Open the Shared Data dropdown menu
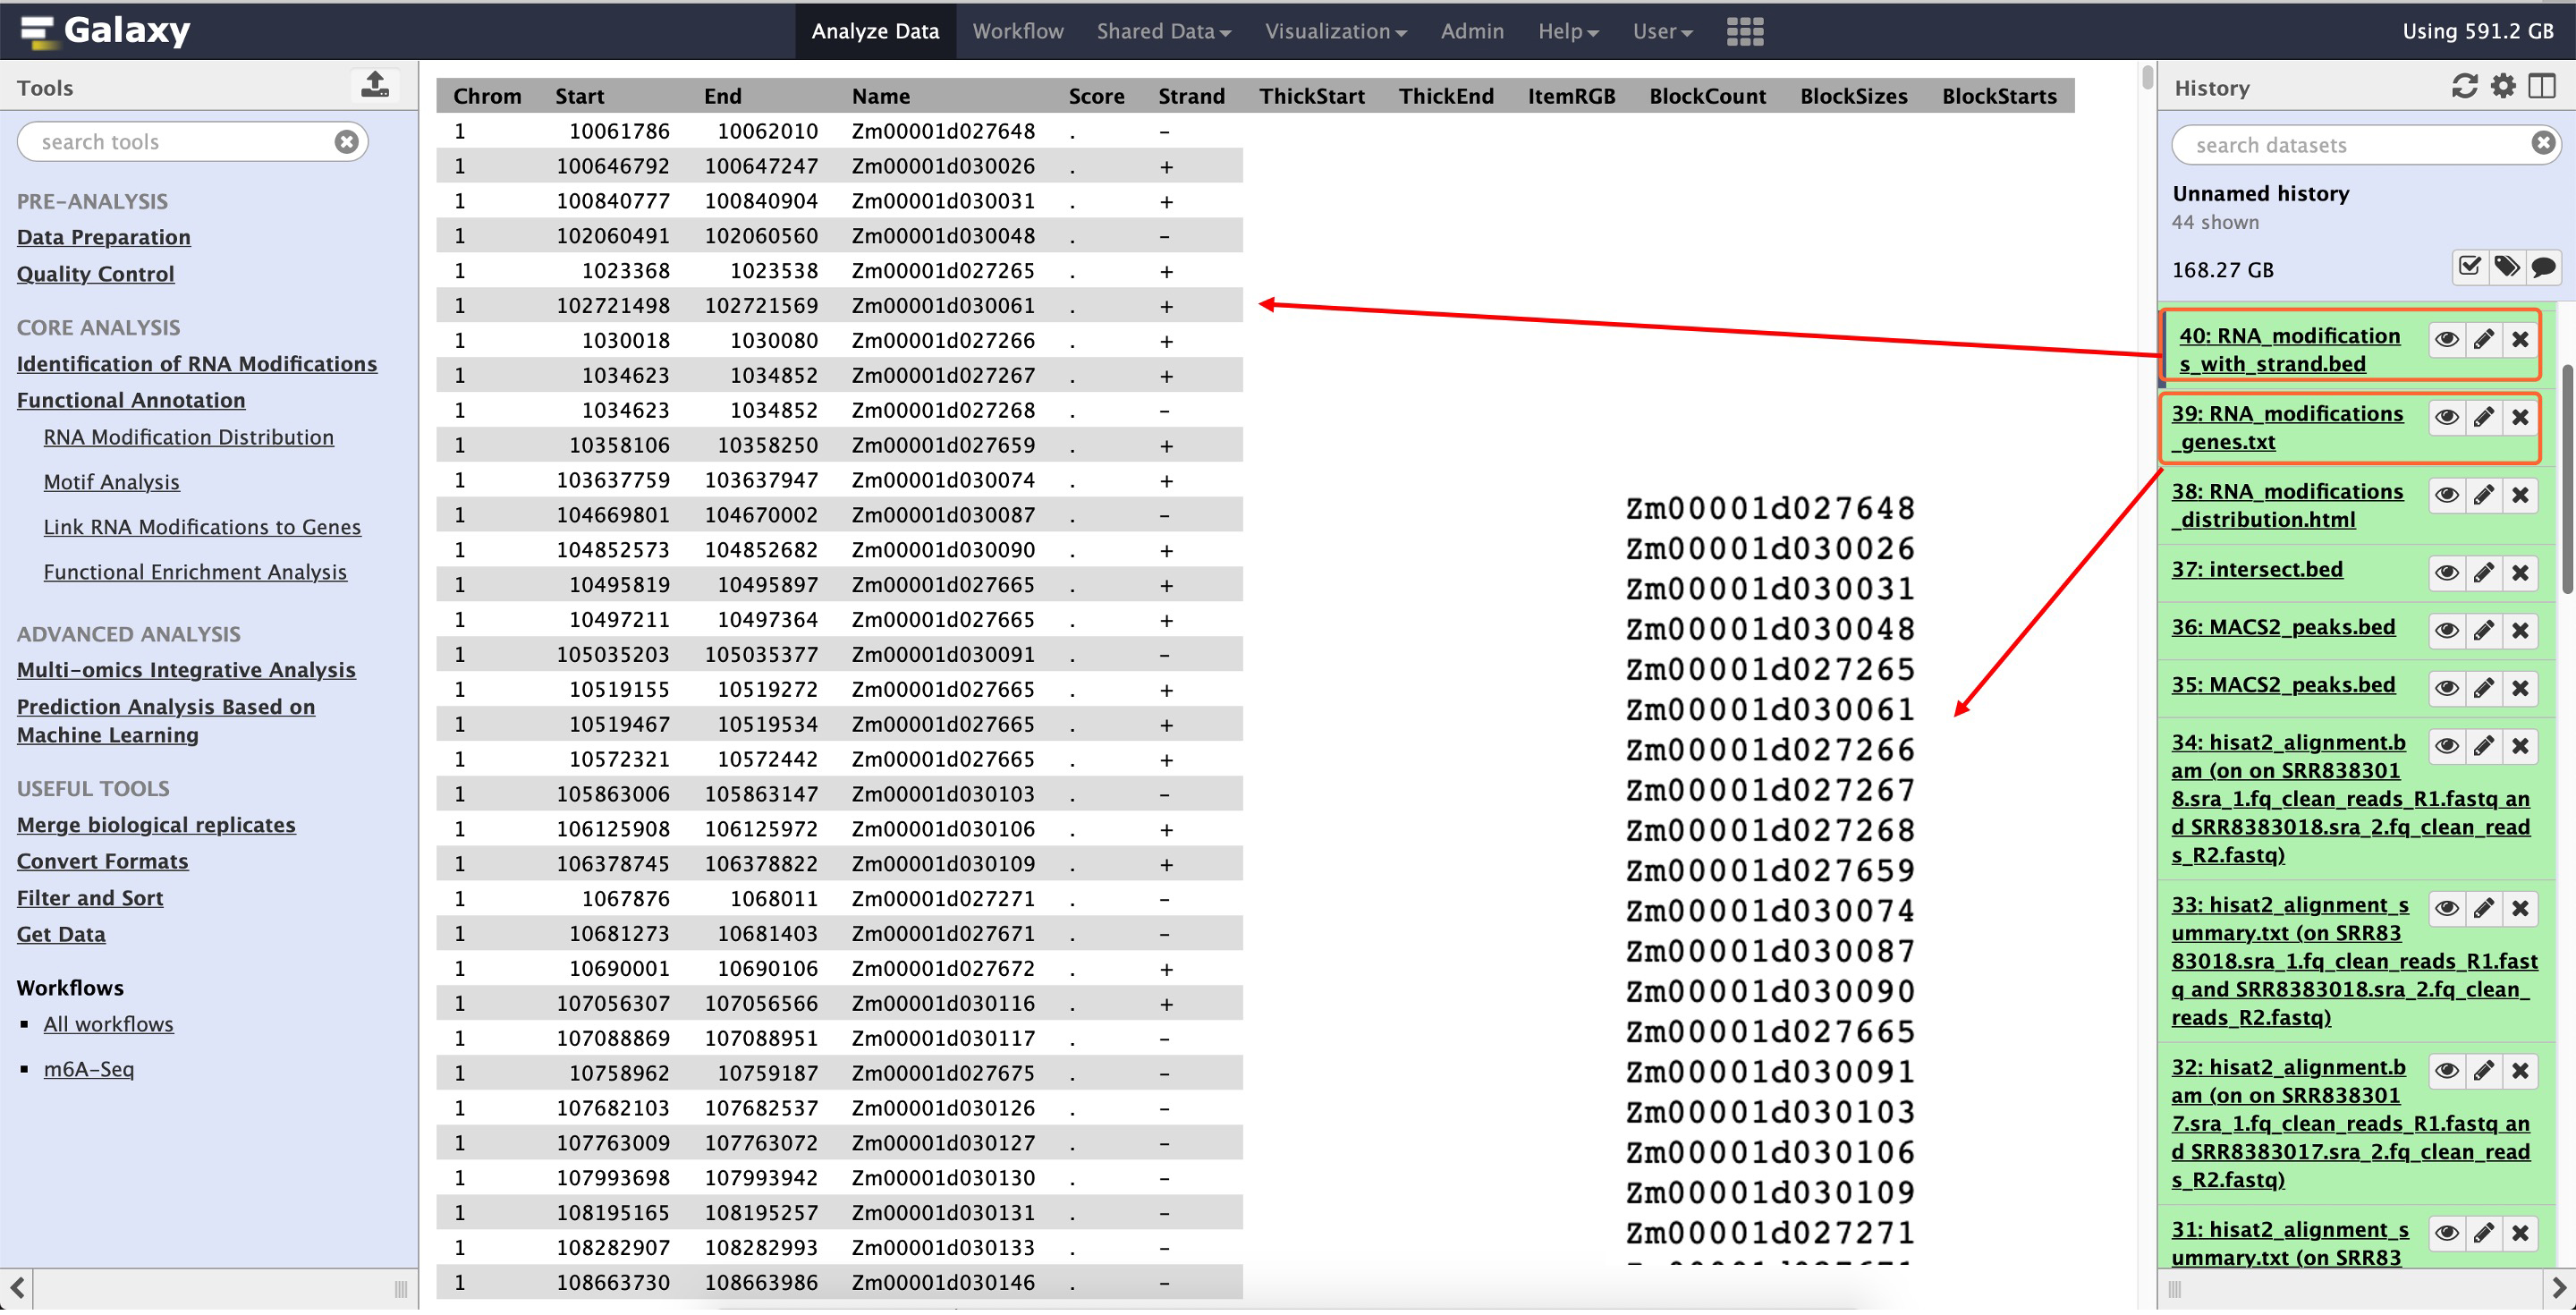 tap(1163, 31)
